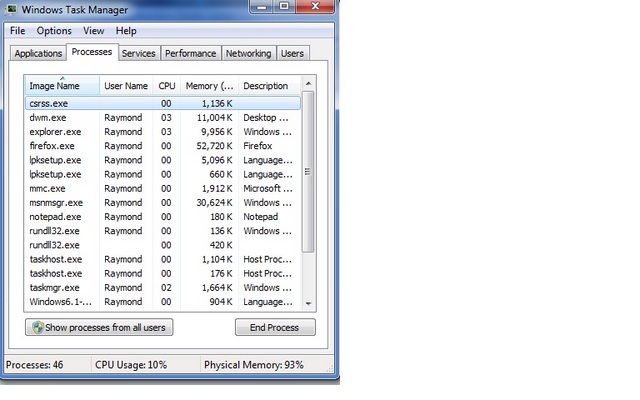The width and height of the screenshot is (640, 400).
Task: Click the Task Manager title bar icon
Action: (x=11, y=9)
